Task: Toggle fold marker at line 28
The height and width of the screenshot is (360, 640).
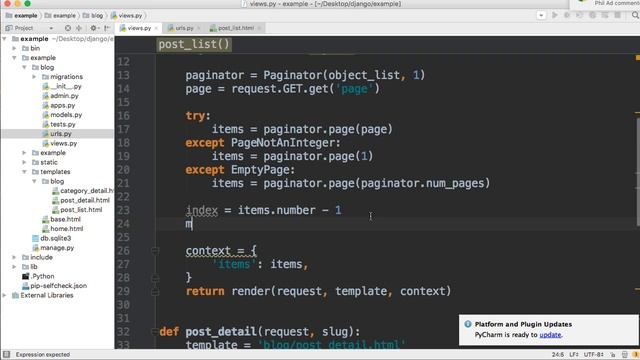Action: pyautogui.click(x=155, y=278)
